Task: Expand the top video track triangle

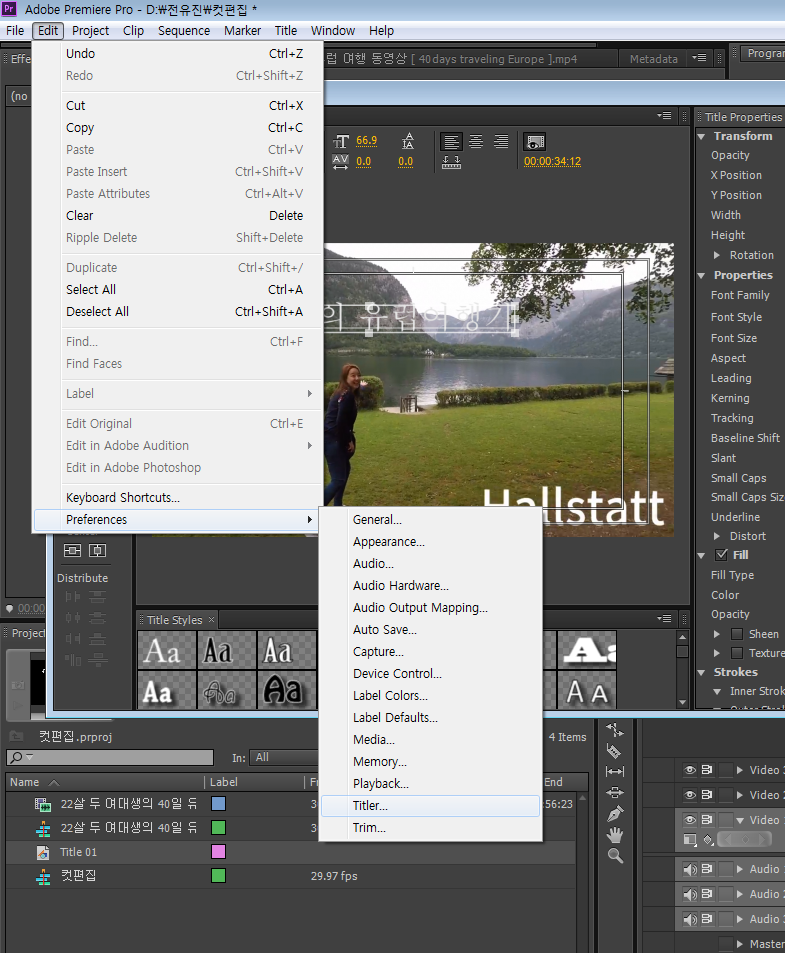Action: [x=739, y=770]
